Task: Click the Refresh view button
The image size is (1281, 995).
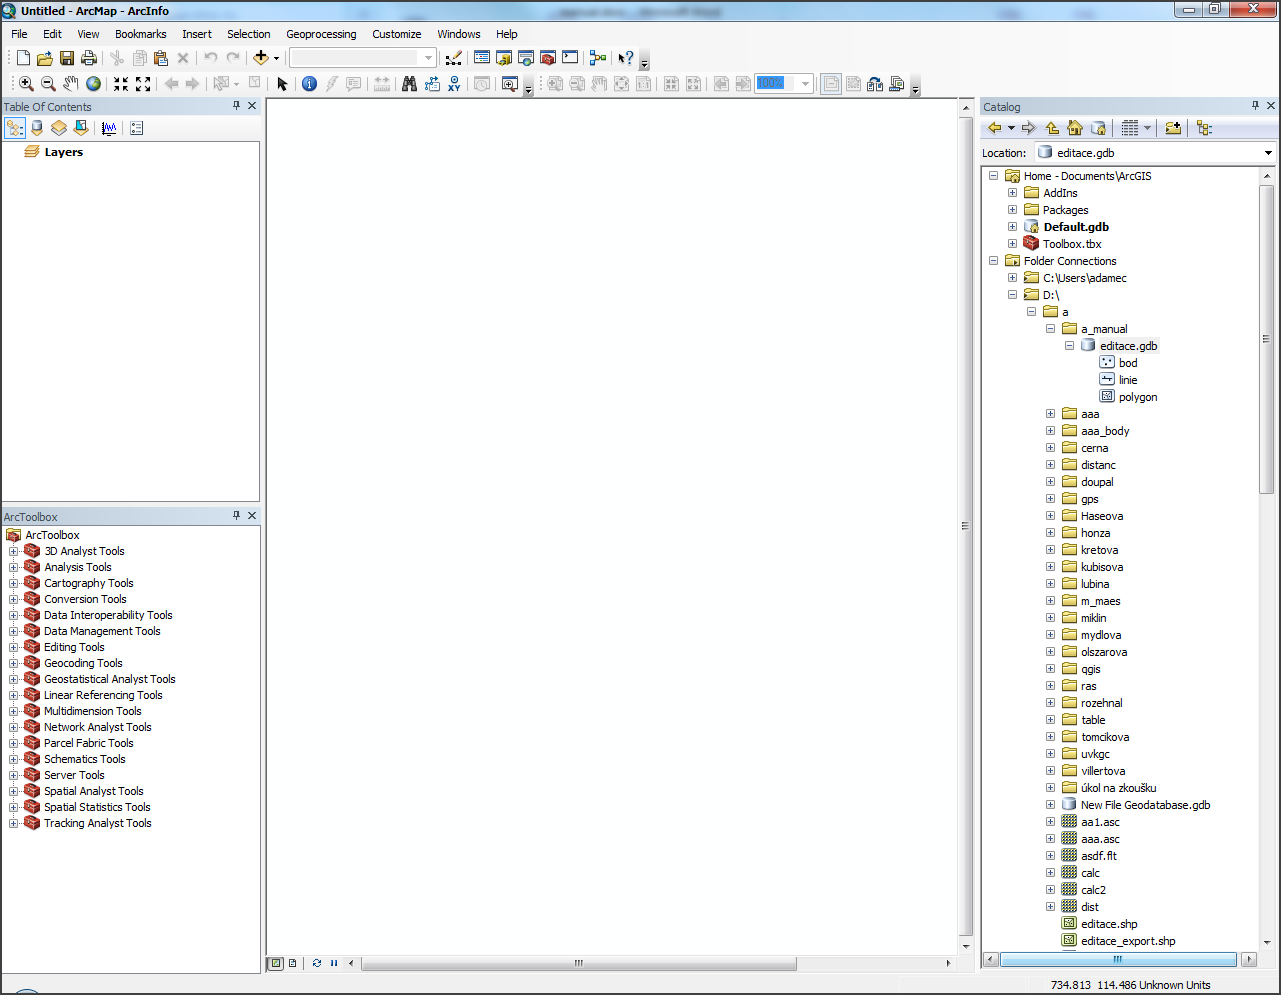Action: (317, 963)
